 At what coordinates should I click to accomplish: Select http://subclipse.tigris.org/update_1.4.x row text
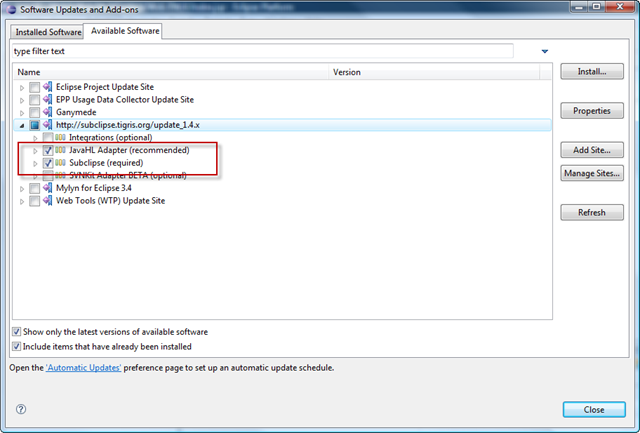(128, 125)
